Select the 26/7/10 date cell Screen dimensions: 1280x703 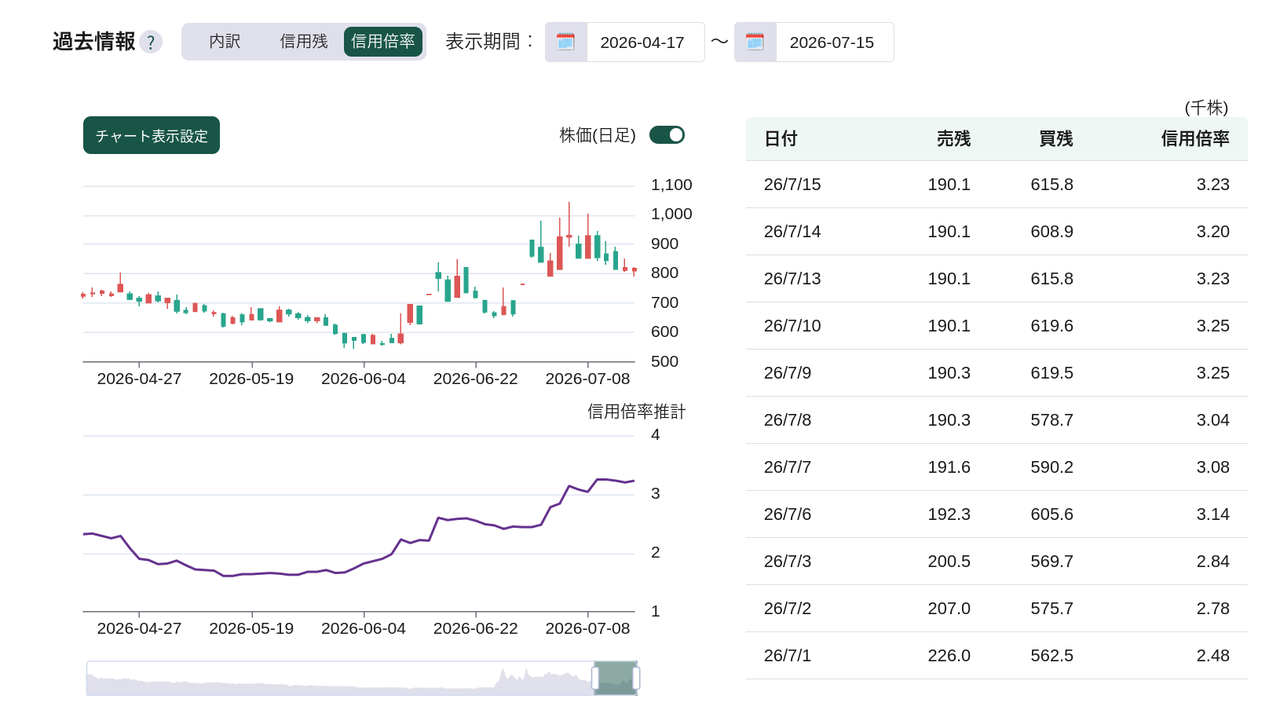tap(792, 326)
